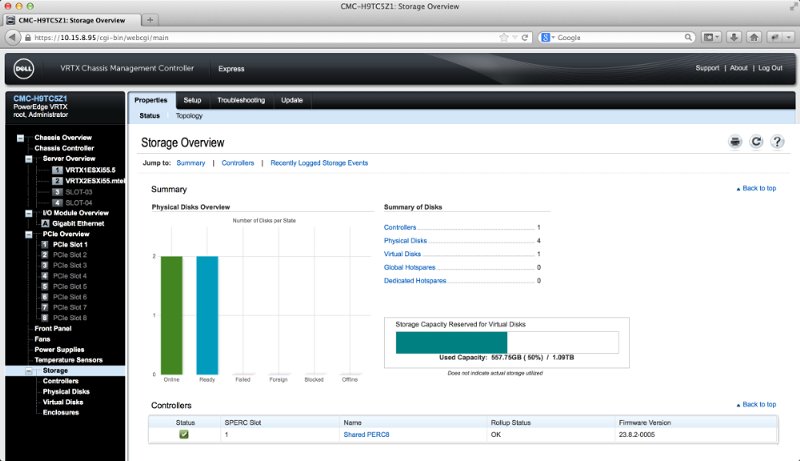The image size is (800, 461).
Task: Open Enclosures in the Storage tree
Action: [x=61, y=413]
